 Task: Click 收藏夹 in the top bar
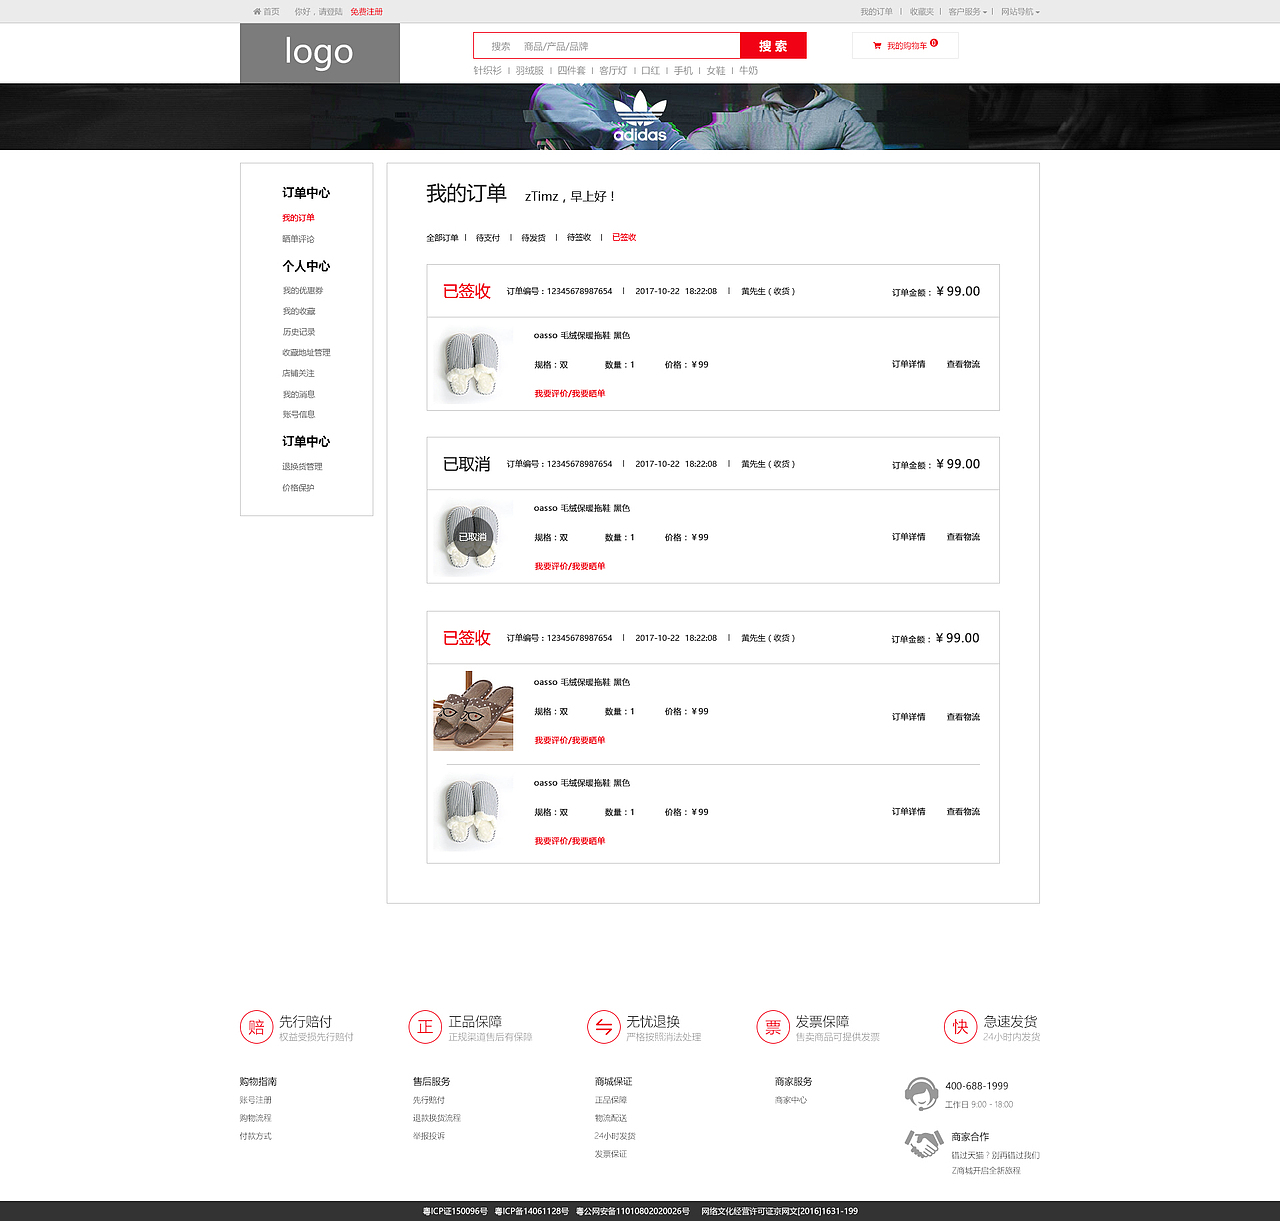click(922, 12)
